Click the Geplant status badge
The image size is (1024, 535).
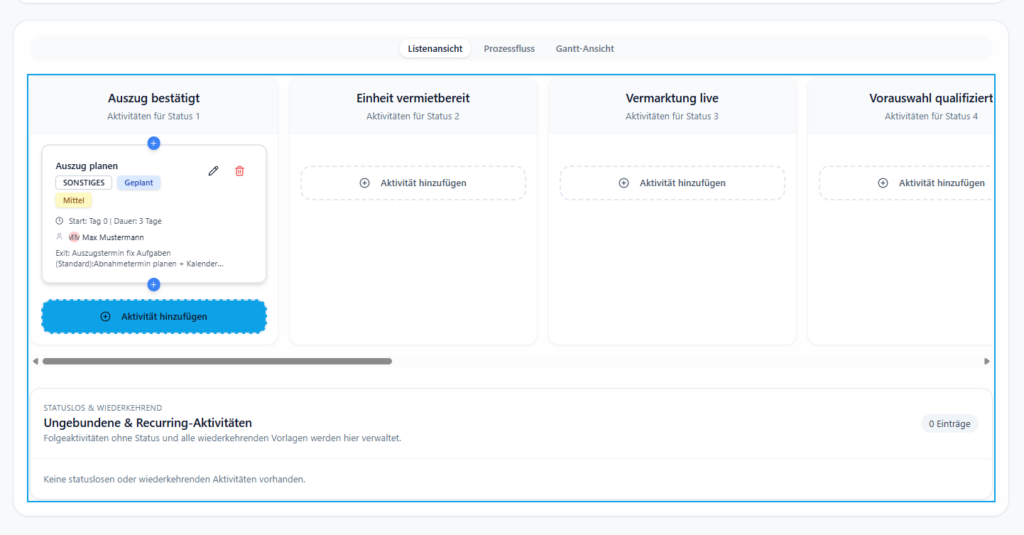[x=139, y=183]
